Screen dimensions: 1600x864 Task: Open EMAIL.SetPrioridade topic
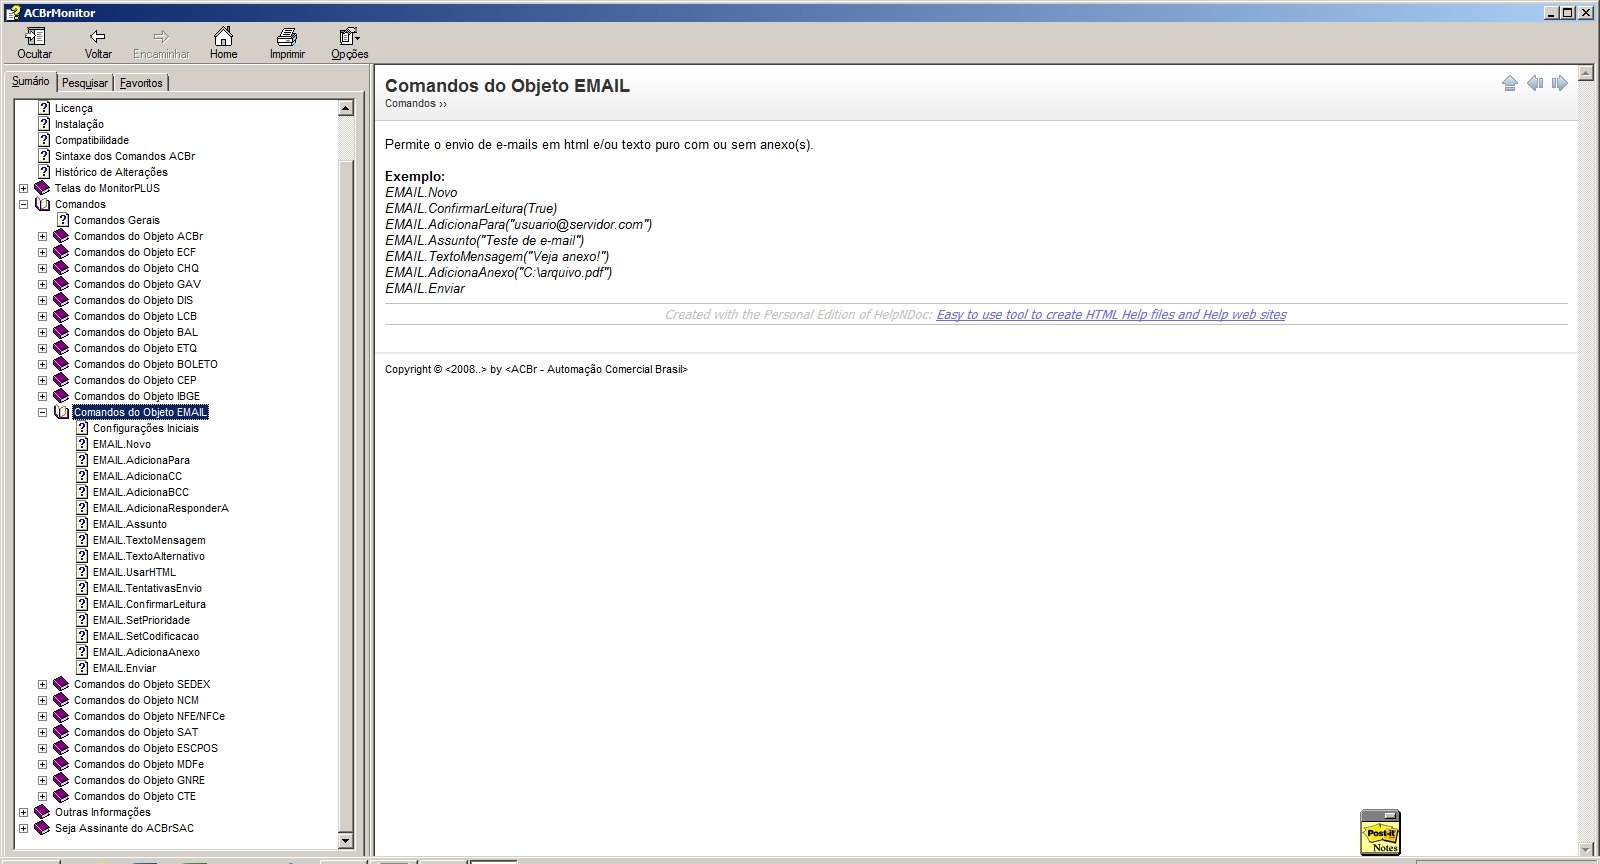[141, 620]
